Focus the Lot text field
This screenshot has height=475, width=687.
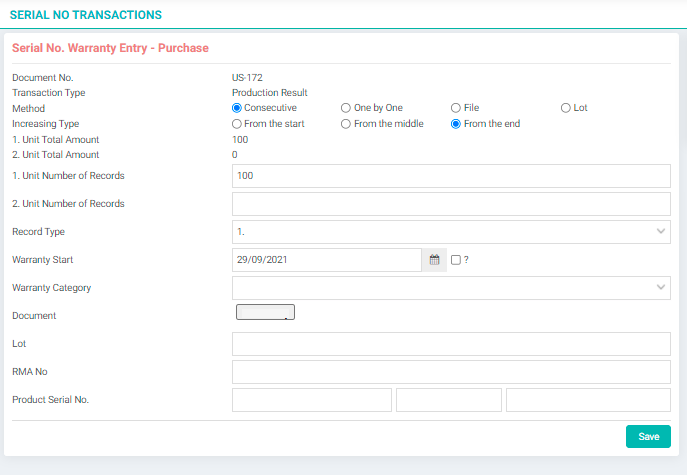[451, 344]
